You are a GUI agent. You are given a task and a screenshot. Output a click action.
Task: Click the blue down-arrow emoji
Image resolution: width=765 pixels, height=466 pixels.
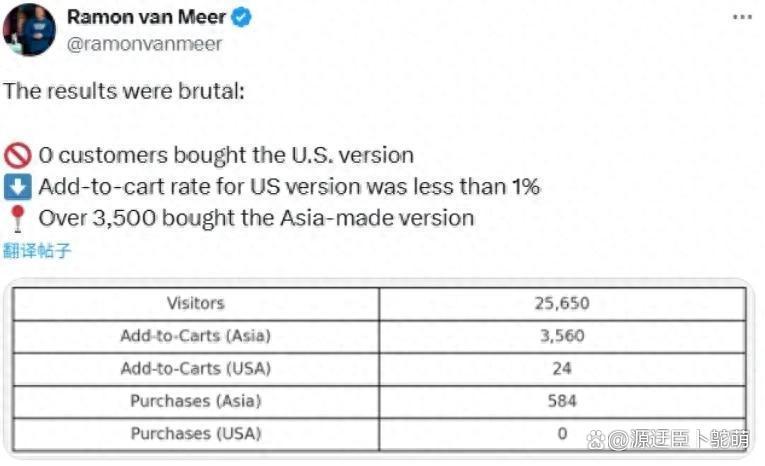[x=18, y=187]
